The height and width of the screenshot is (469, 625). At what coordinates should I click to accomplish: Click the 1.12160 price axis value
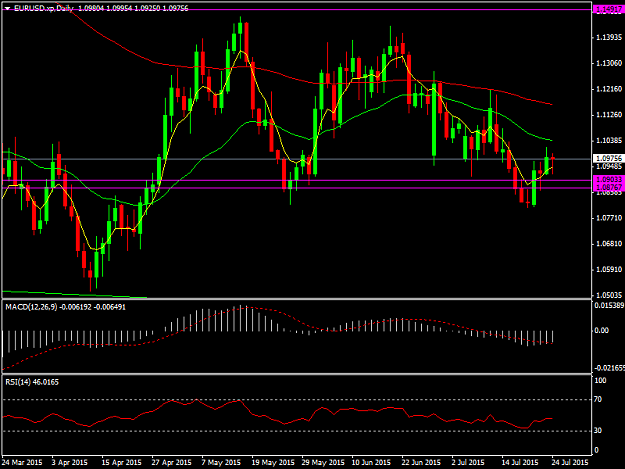point(609,89)
